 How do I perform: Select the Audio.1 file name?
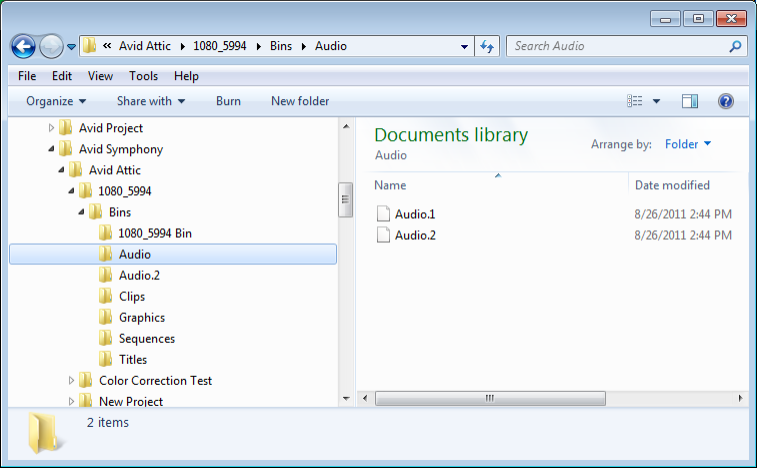(415, 214)
